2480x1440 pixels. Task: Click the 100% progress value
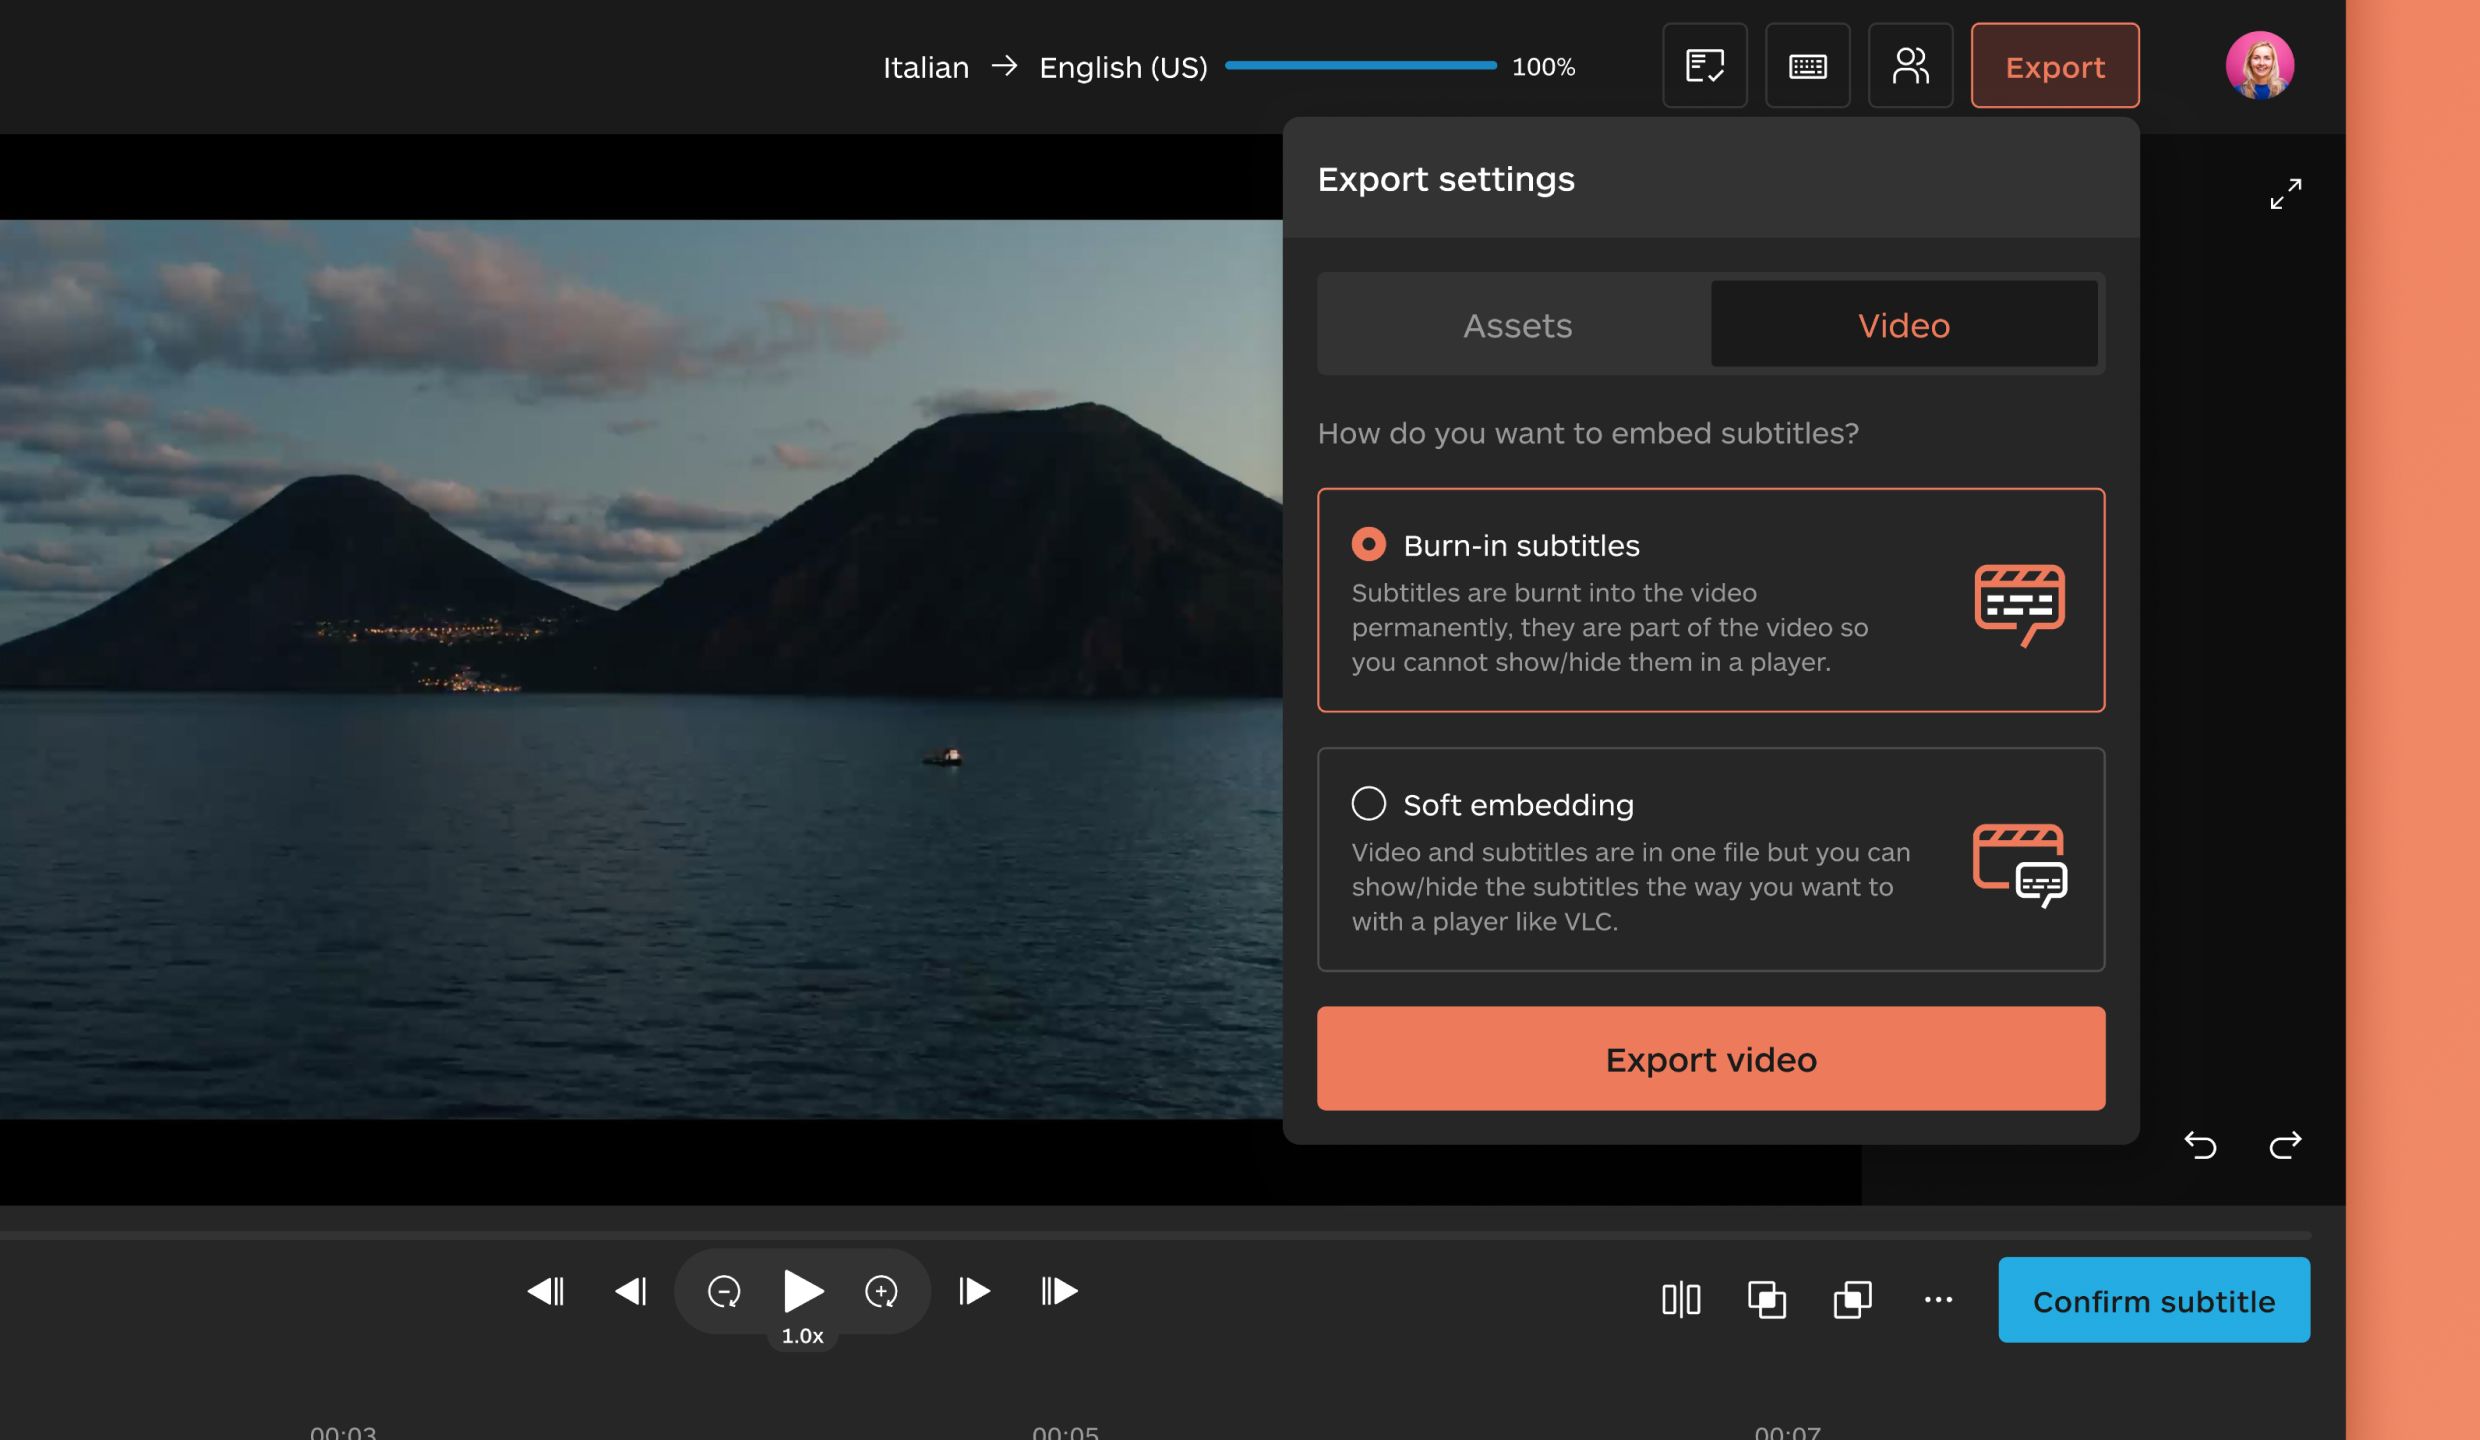tap(1543, 67)
